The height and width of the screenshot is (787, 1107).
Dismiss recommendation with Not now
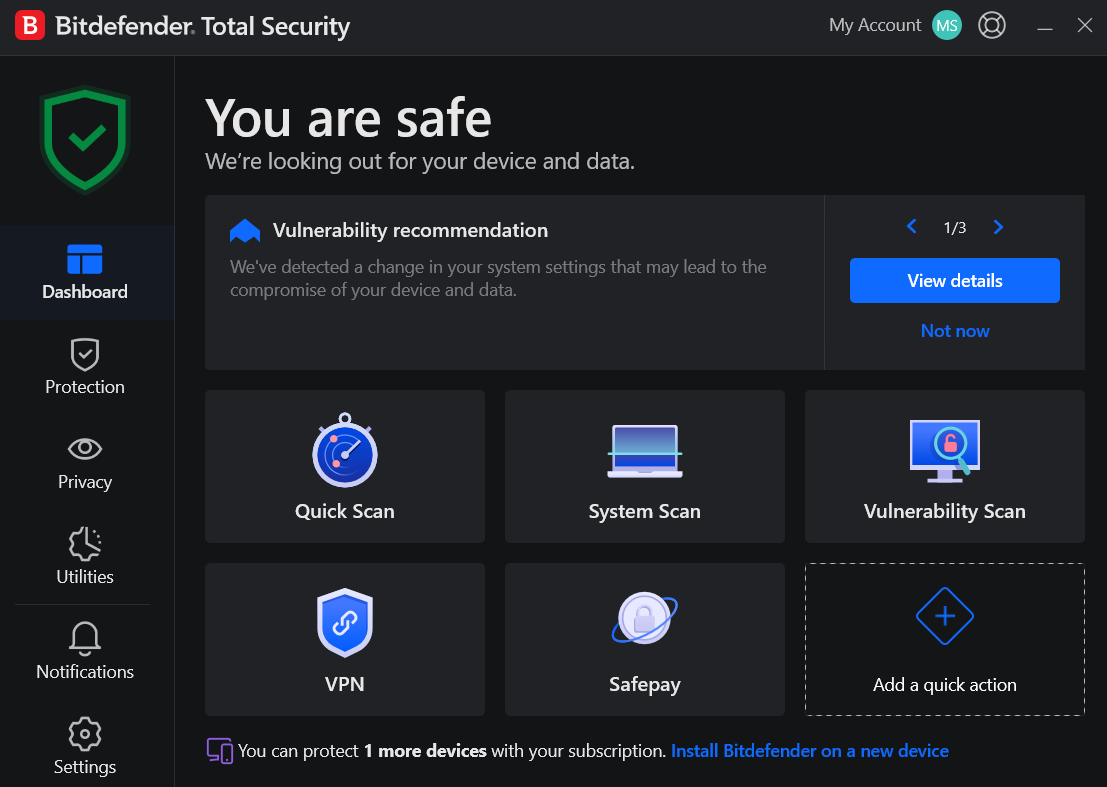pyautogui.click(x=955, y=331)
